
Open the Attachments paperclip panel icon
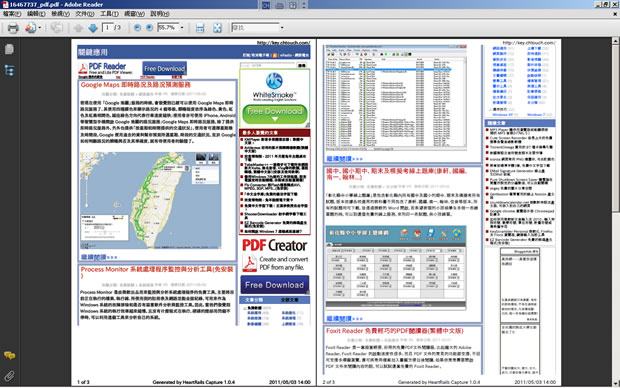tap(9, 375)
